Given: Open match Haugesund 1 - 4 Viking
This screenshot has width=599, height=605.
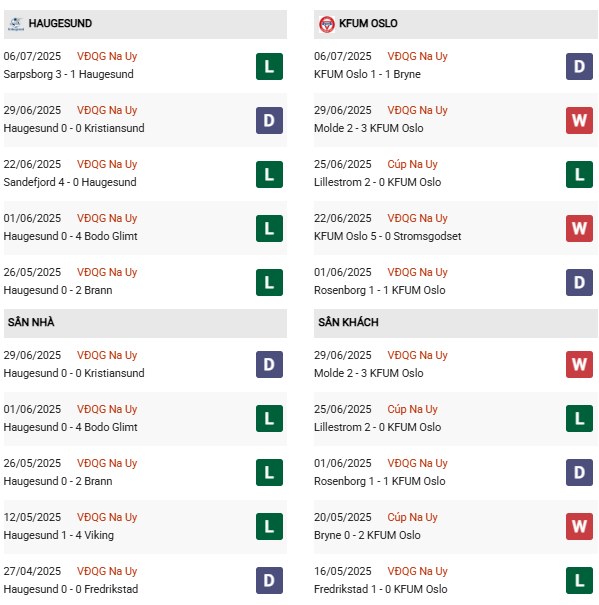Looking at the screenshot, I should [59, 535].
